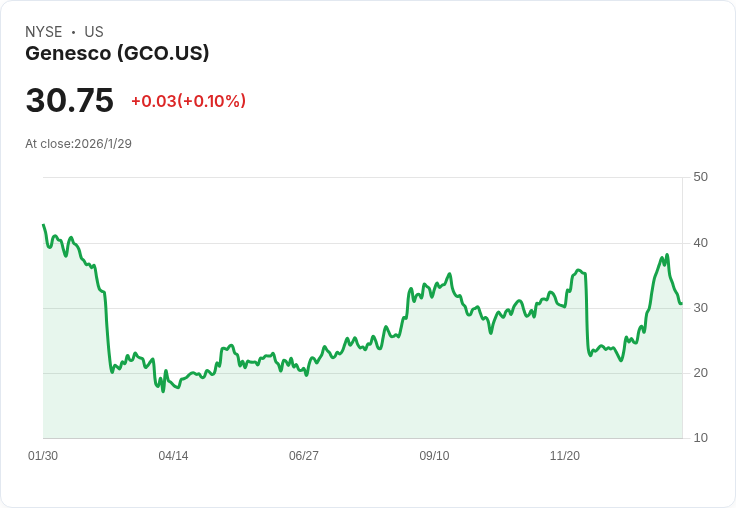The image size is (736, 508).
Task: Click the Genesco (GCO.US) stock title
Action: [117, 54]
